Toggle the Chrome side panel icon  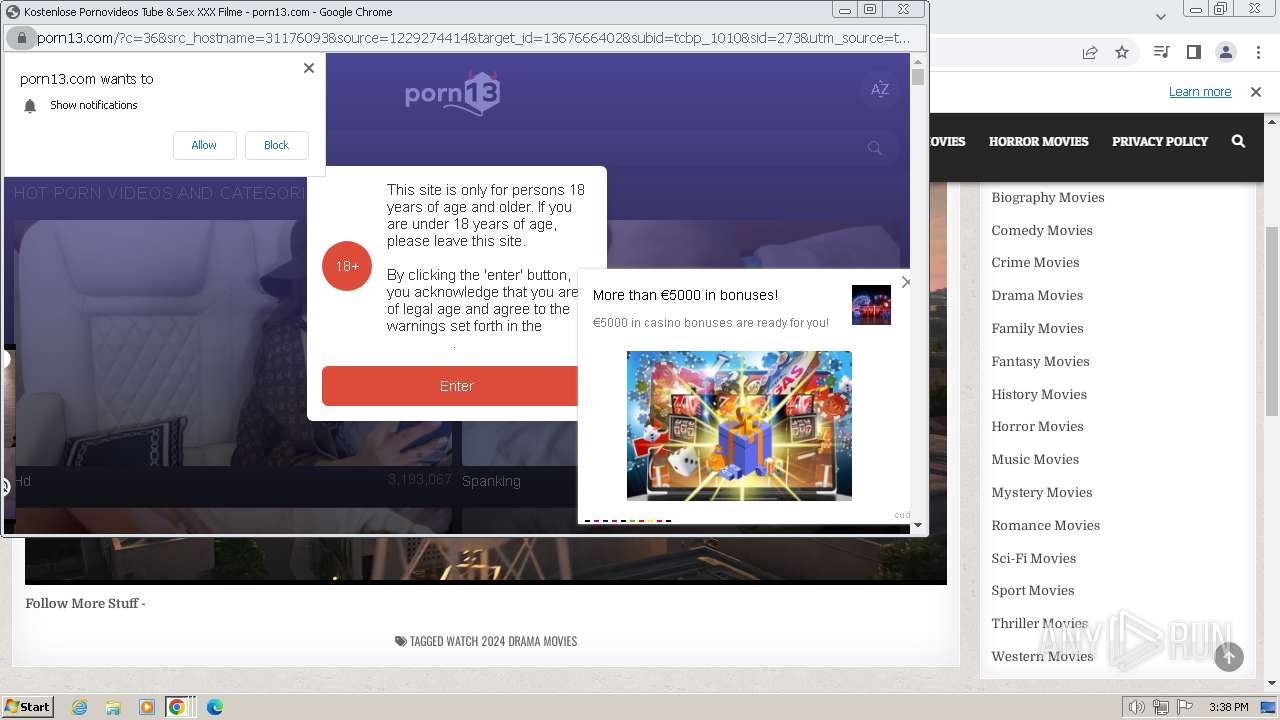click(1193, 52)
